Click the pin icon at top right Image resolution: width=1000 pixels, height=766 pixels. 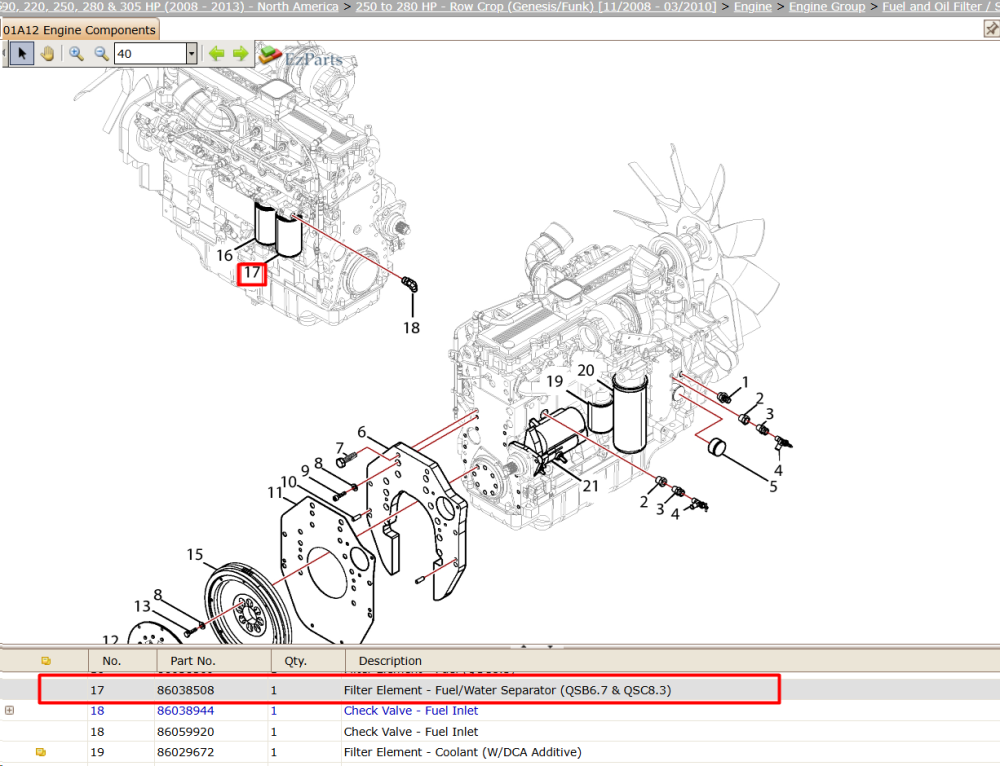click(991, 29)
